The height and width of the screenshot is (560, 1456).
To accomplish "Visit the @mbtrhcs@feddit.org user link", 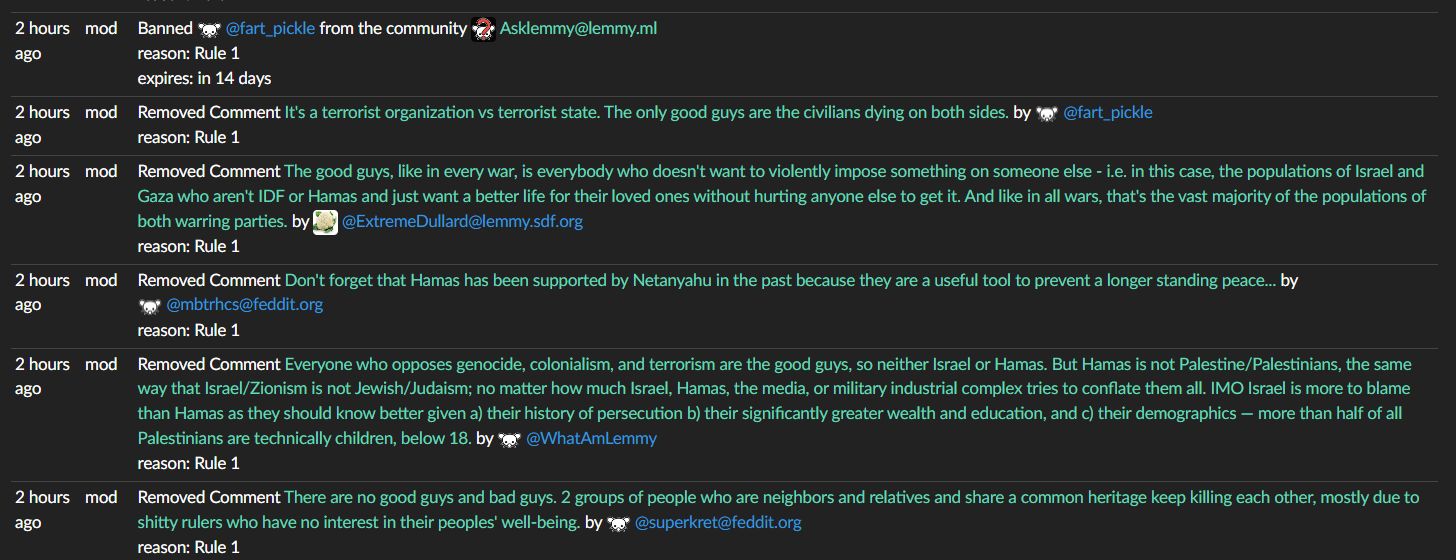I will 244,305.
